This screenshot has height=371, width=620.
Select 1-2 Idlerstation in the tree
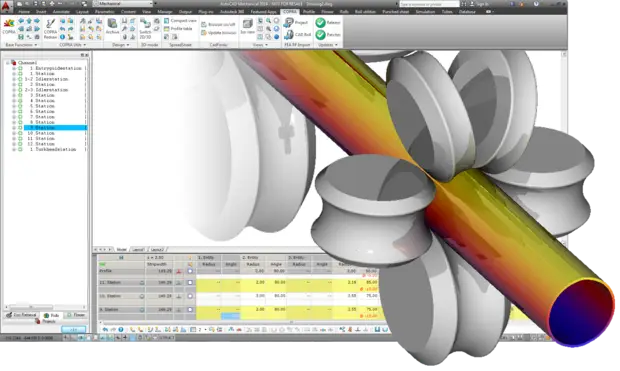click(47, 79)
